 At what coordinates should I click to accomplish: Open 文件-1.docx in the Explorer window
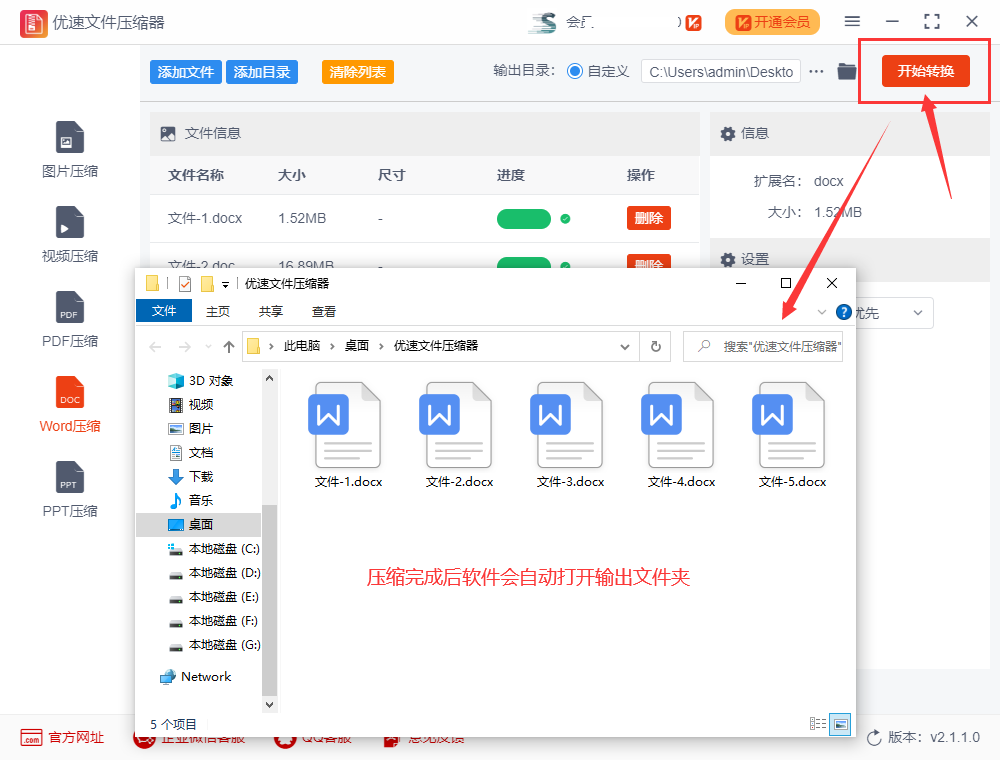tap(348, 435)
